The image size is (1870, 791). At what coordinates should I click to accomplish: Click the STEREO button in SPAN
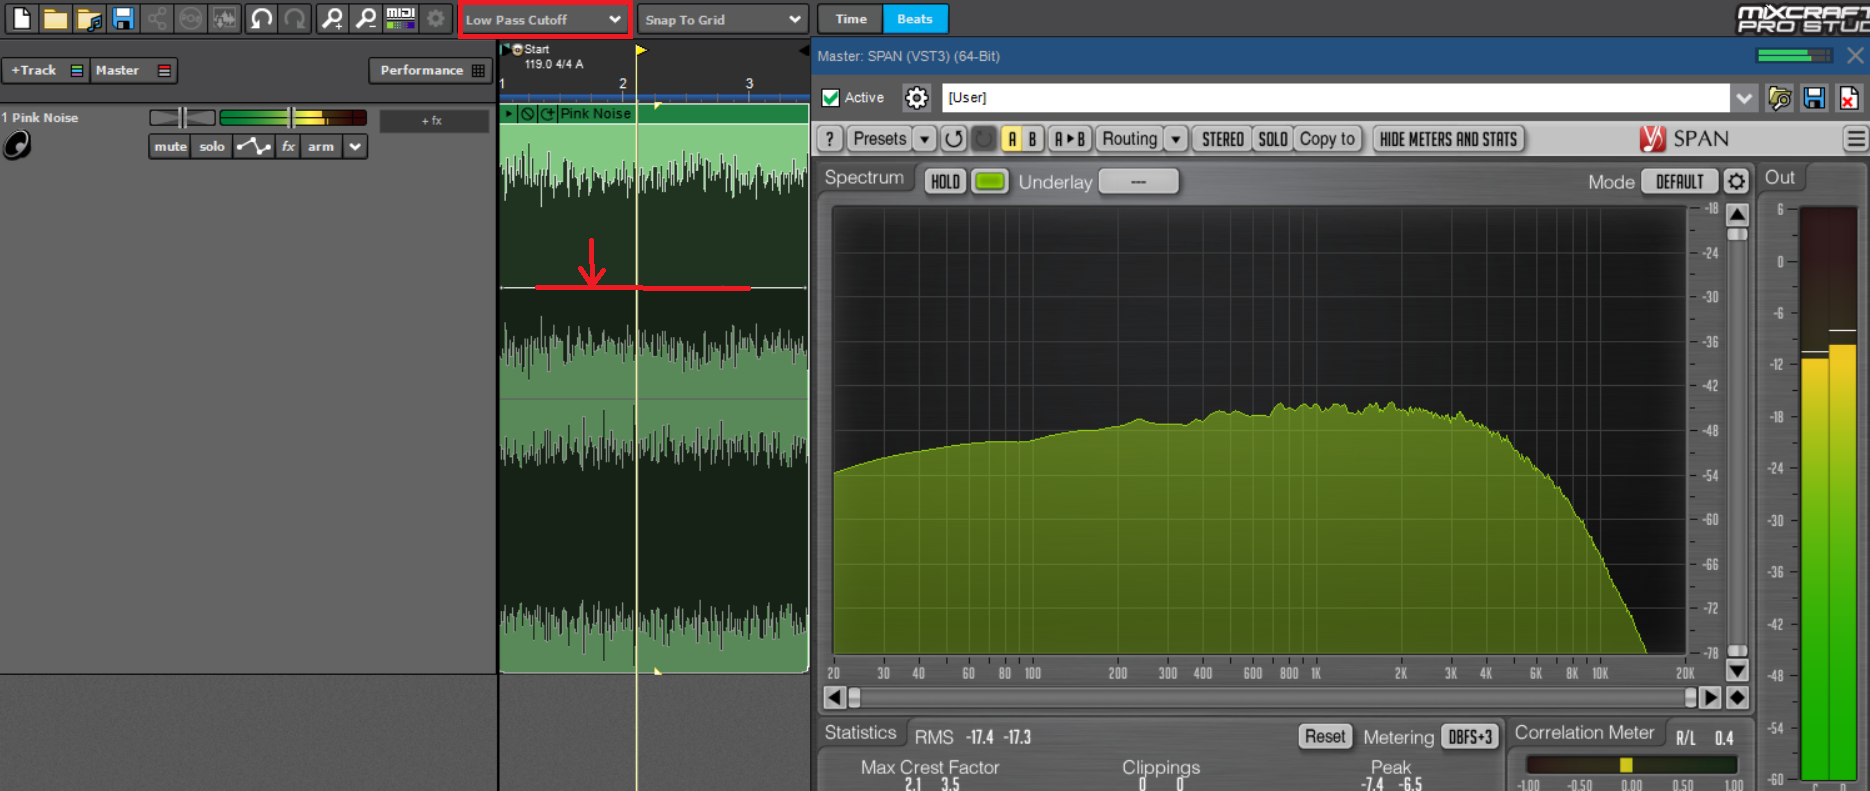pos(1222,139)
